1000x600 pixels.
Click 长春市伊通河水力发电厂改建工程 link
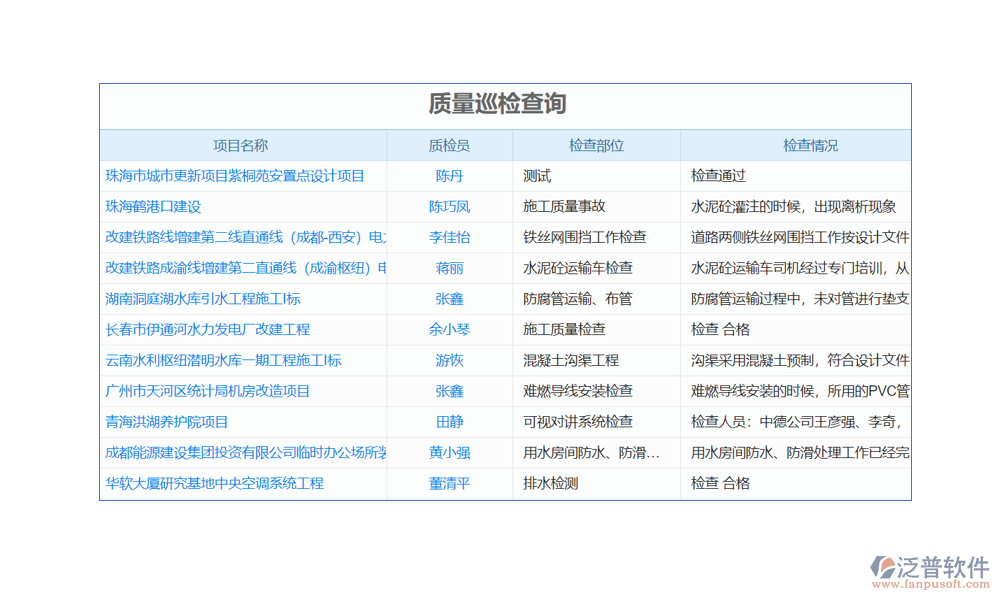pos(208,329)
